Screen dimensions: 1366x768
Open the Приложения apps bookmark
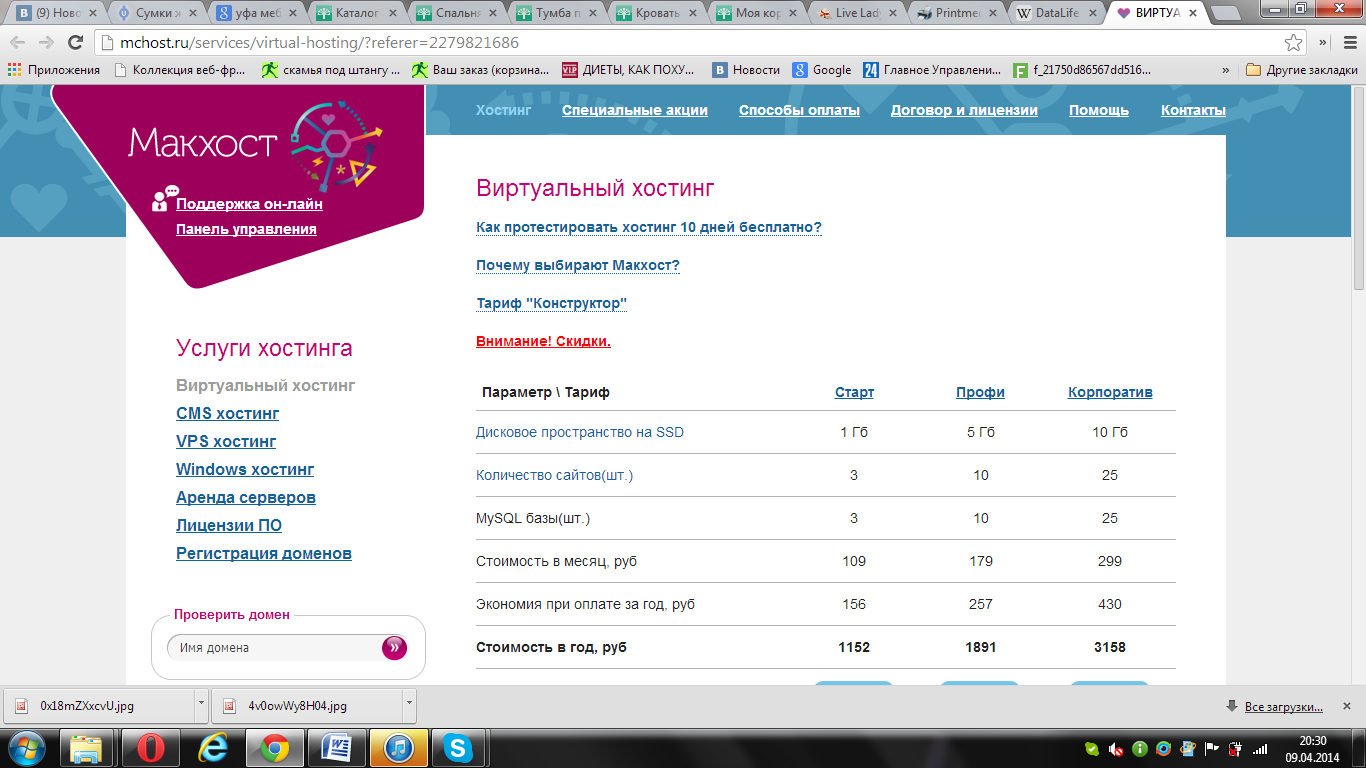tap(54, 70)
